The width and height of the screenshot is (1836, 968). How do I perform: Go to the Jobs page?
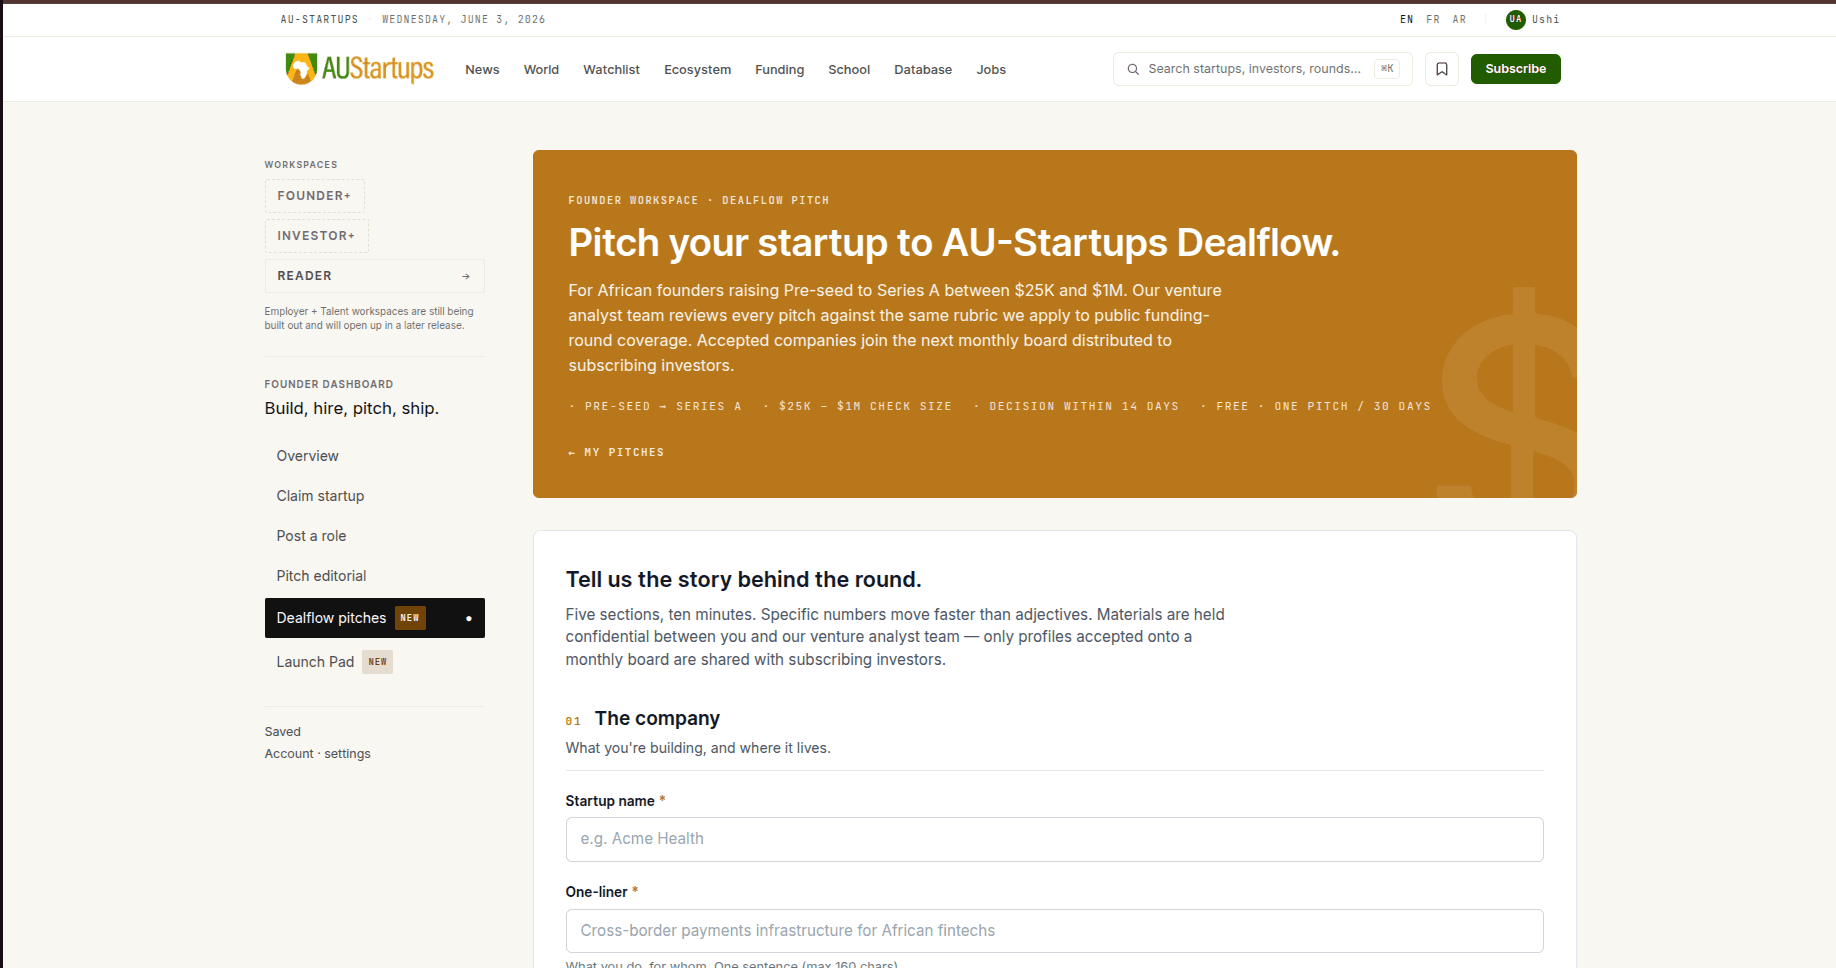(x=991, y=69)
